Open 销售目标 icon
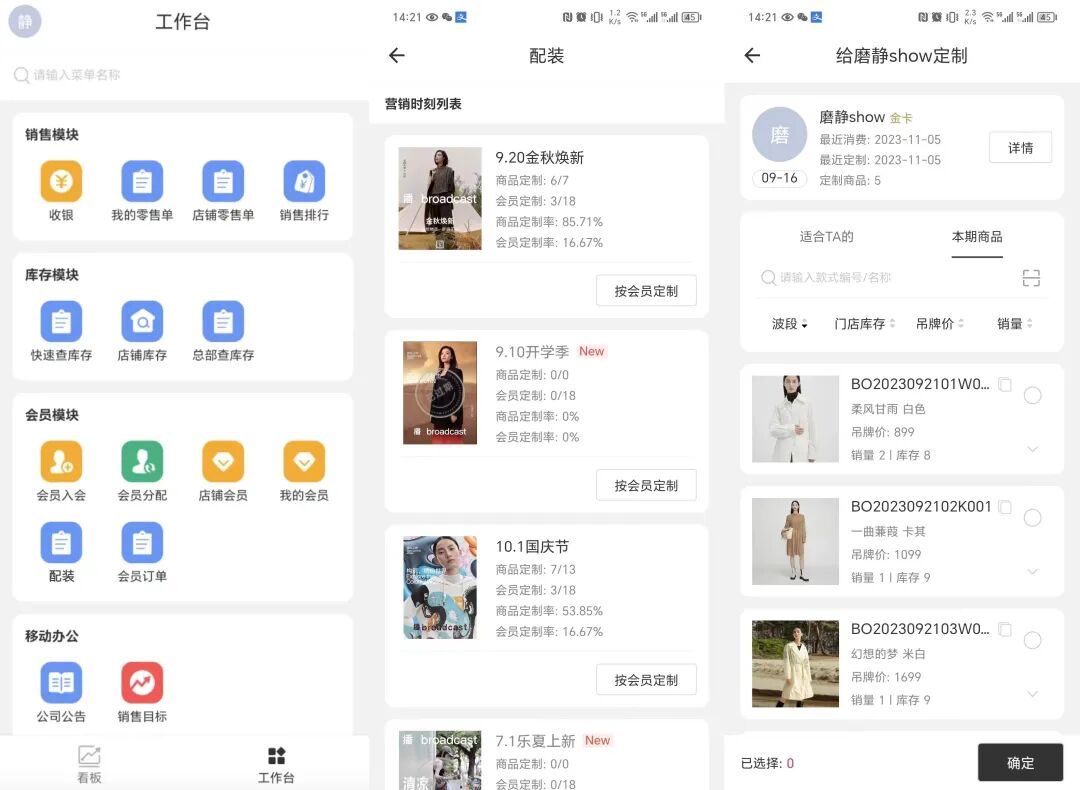Screen dimensions: 1080x790 (x=142, y=683)
